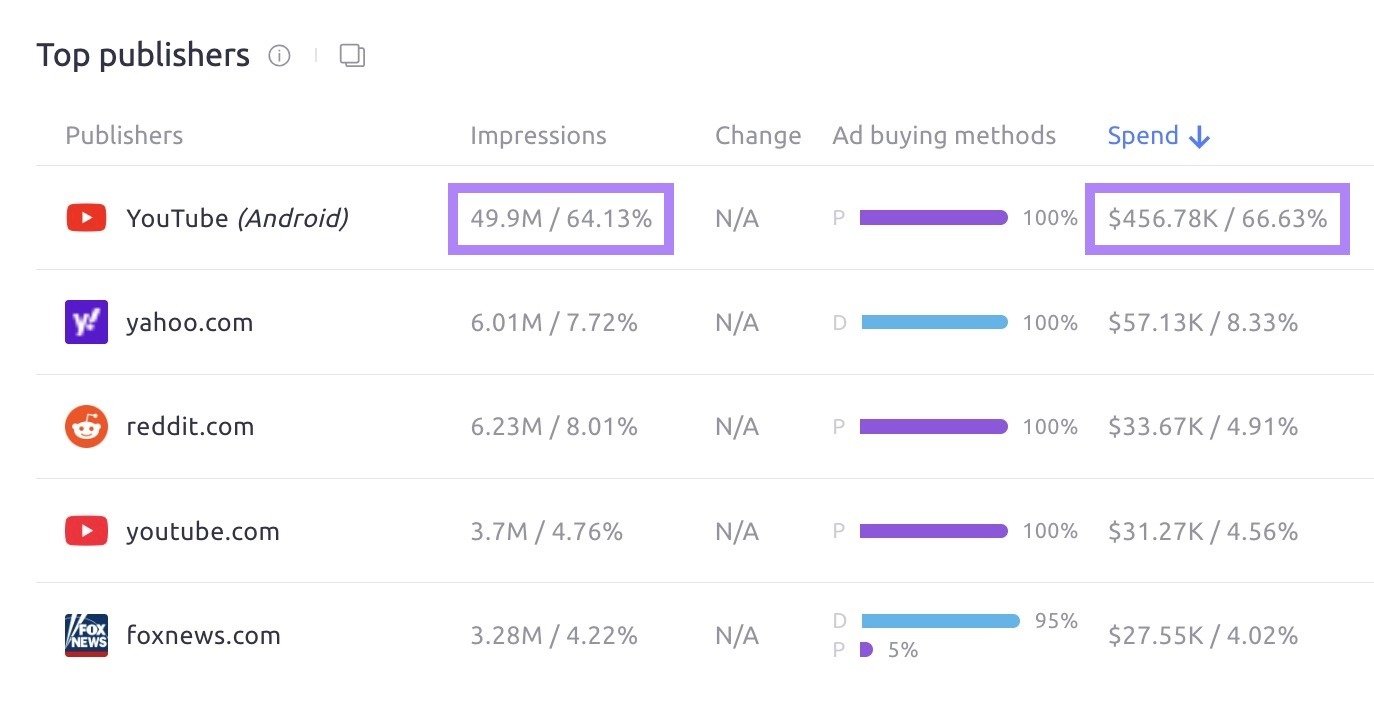Click the youtube.com play button favicon

coord(86,531)
